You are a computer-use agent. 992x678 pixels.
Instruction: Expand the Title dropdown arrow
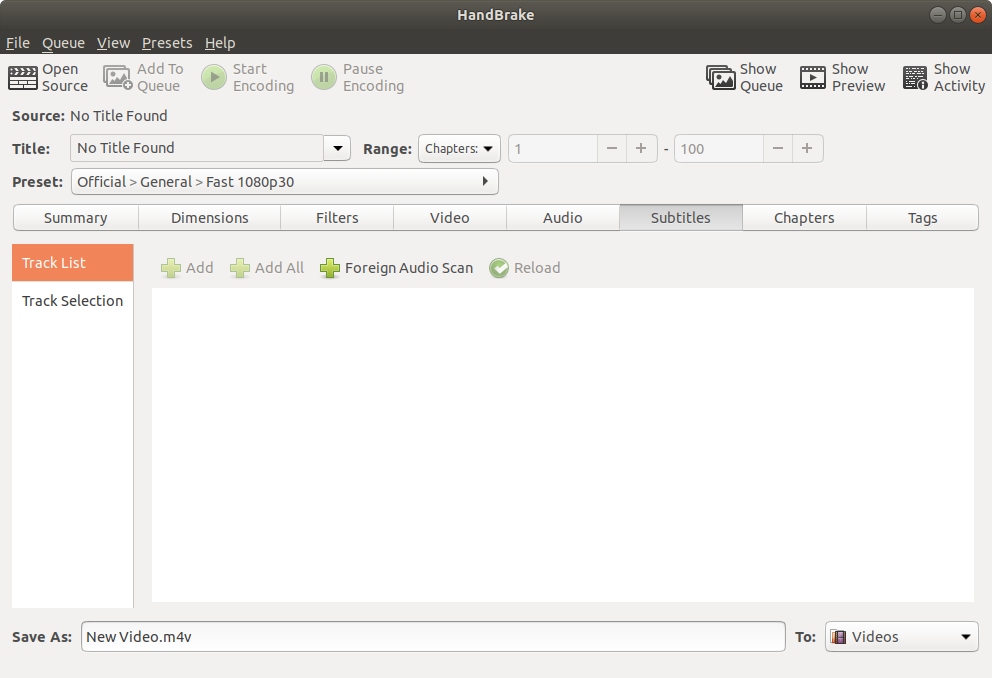(337, 148)
